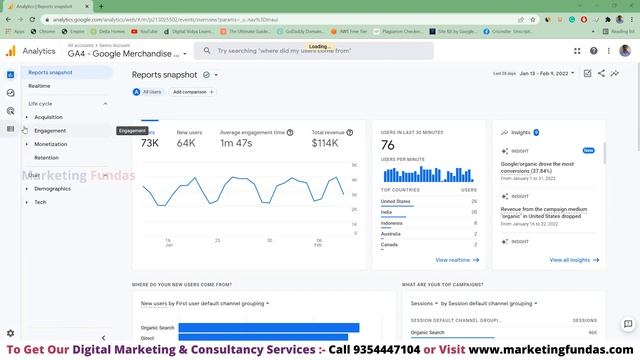This screenshot has height=360, width=640.
Task: Open the Reading list bookmark button
Action: pyautogui.click(x=619, y=31)
